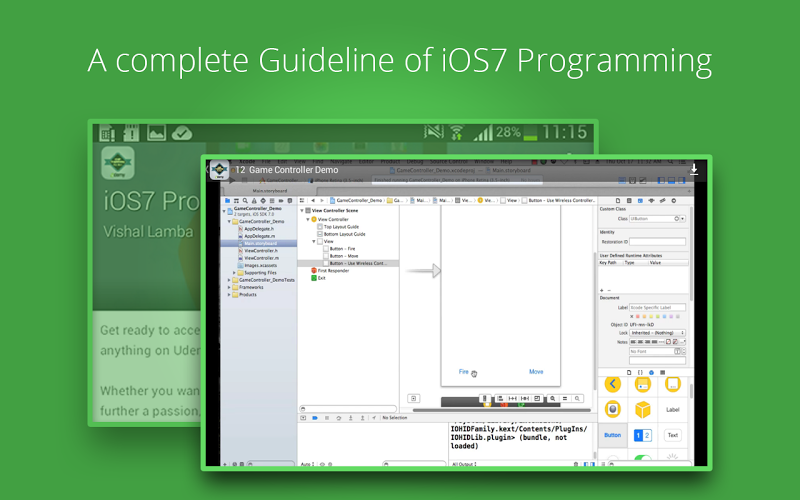Screen dimensions: 800x500
Task: Select Main.storyboard in the file navigator
Action: pos(259,243)
